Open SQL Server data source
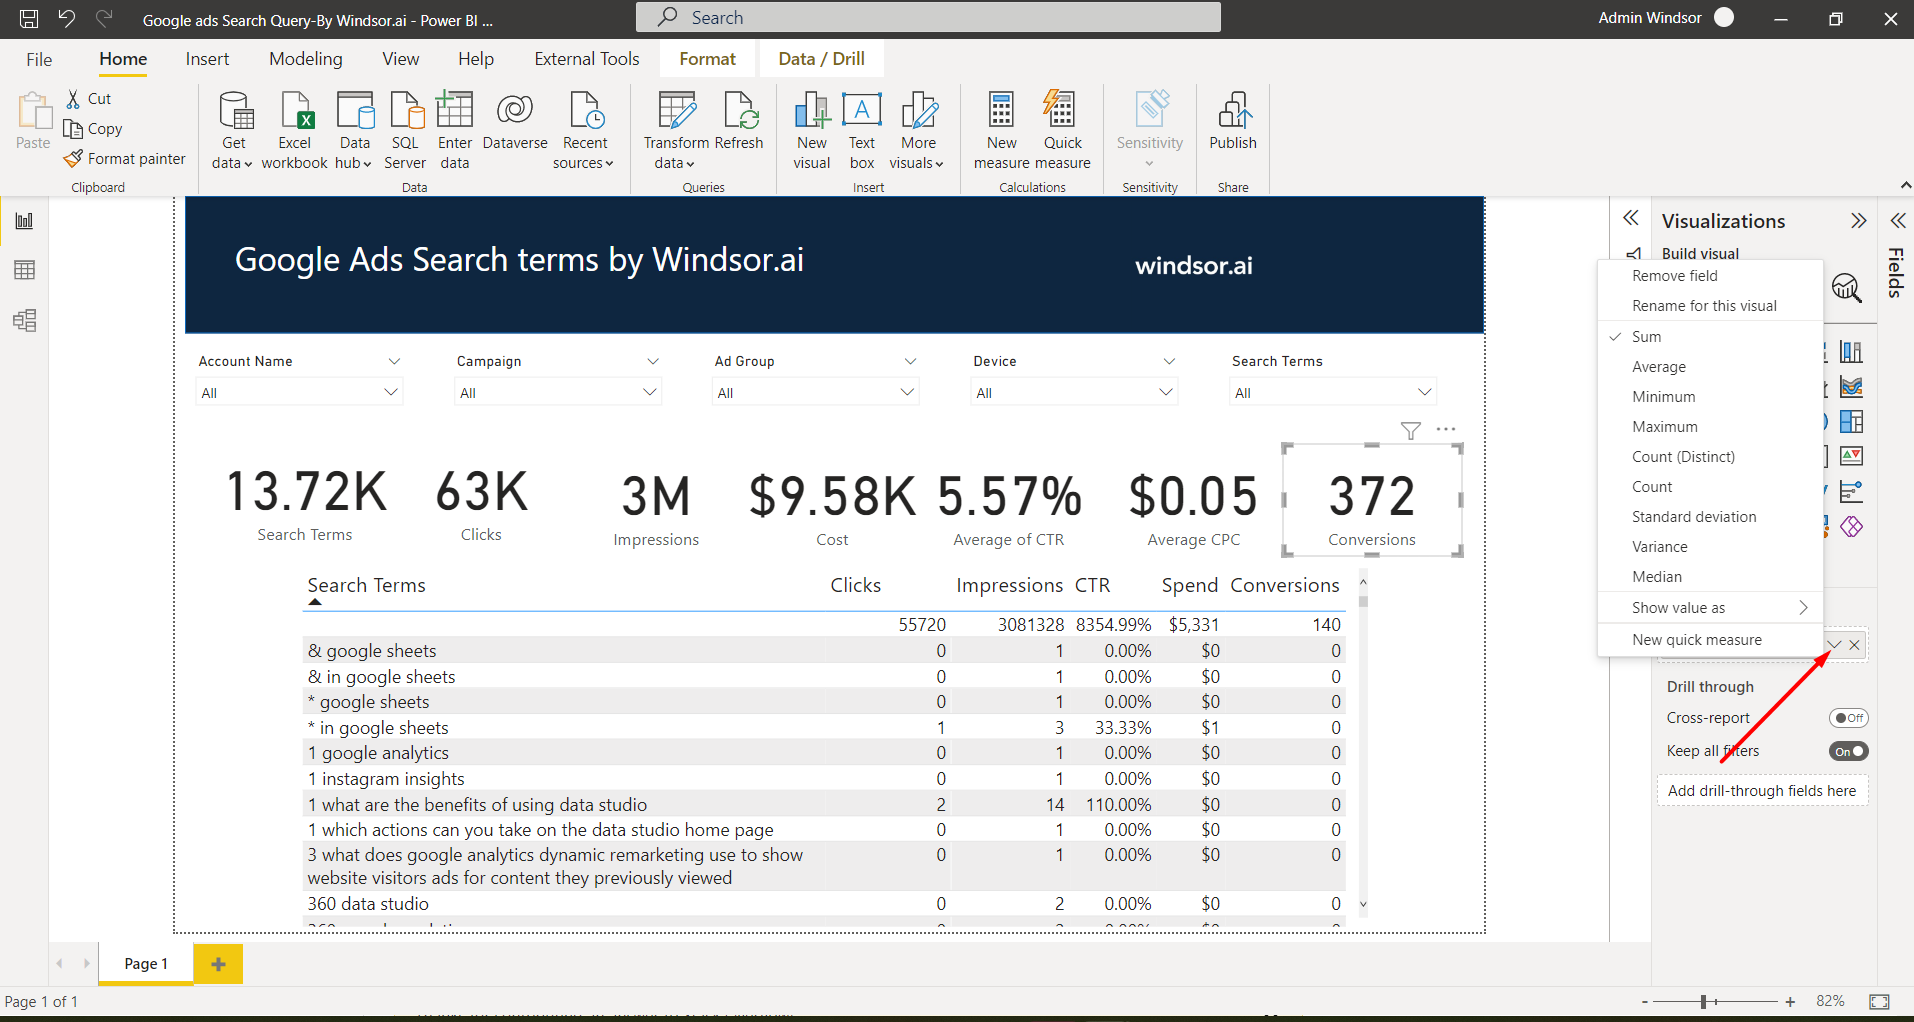The width and height of the screenshot is (1914, 1022). 405,130
